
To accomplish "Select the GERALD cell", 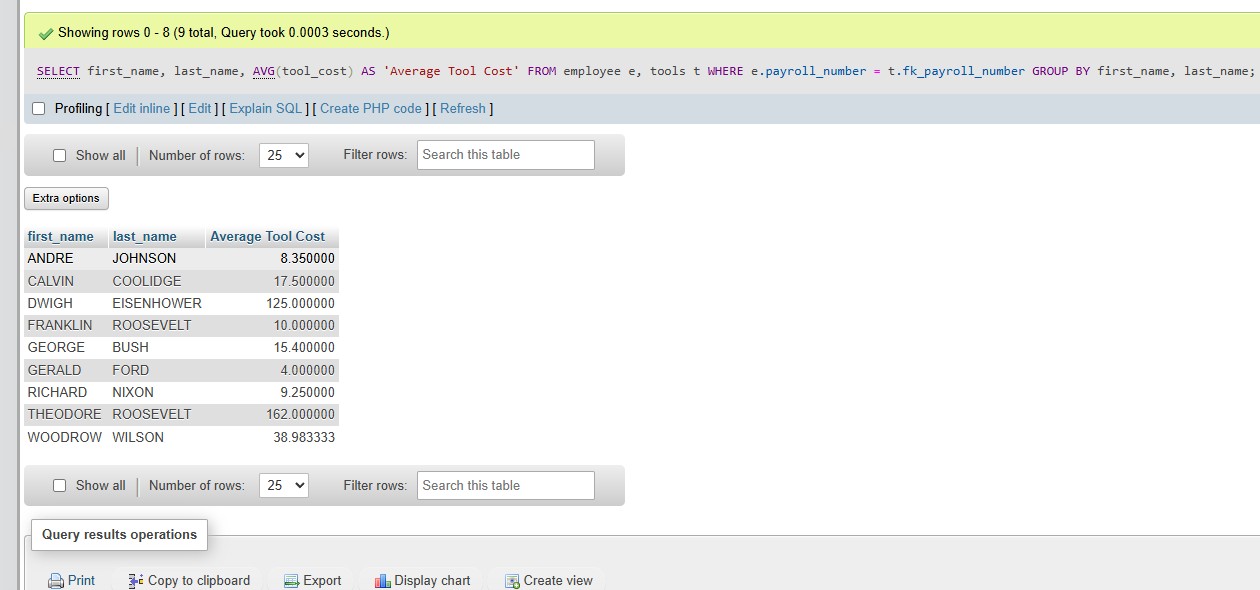I will 66,370.
